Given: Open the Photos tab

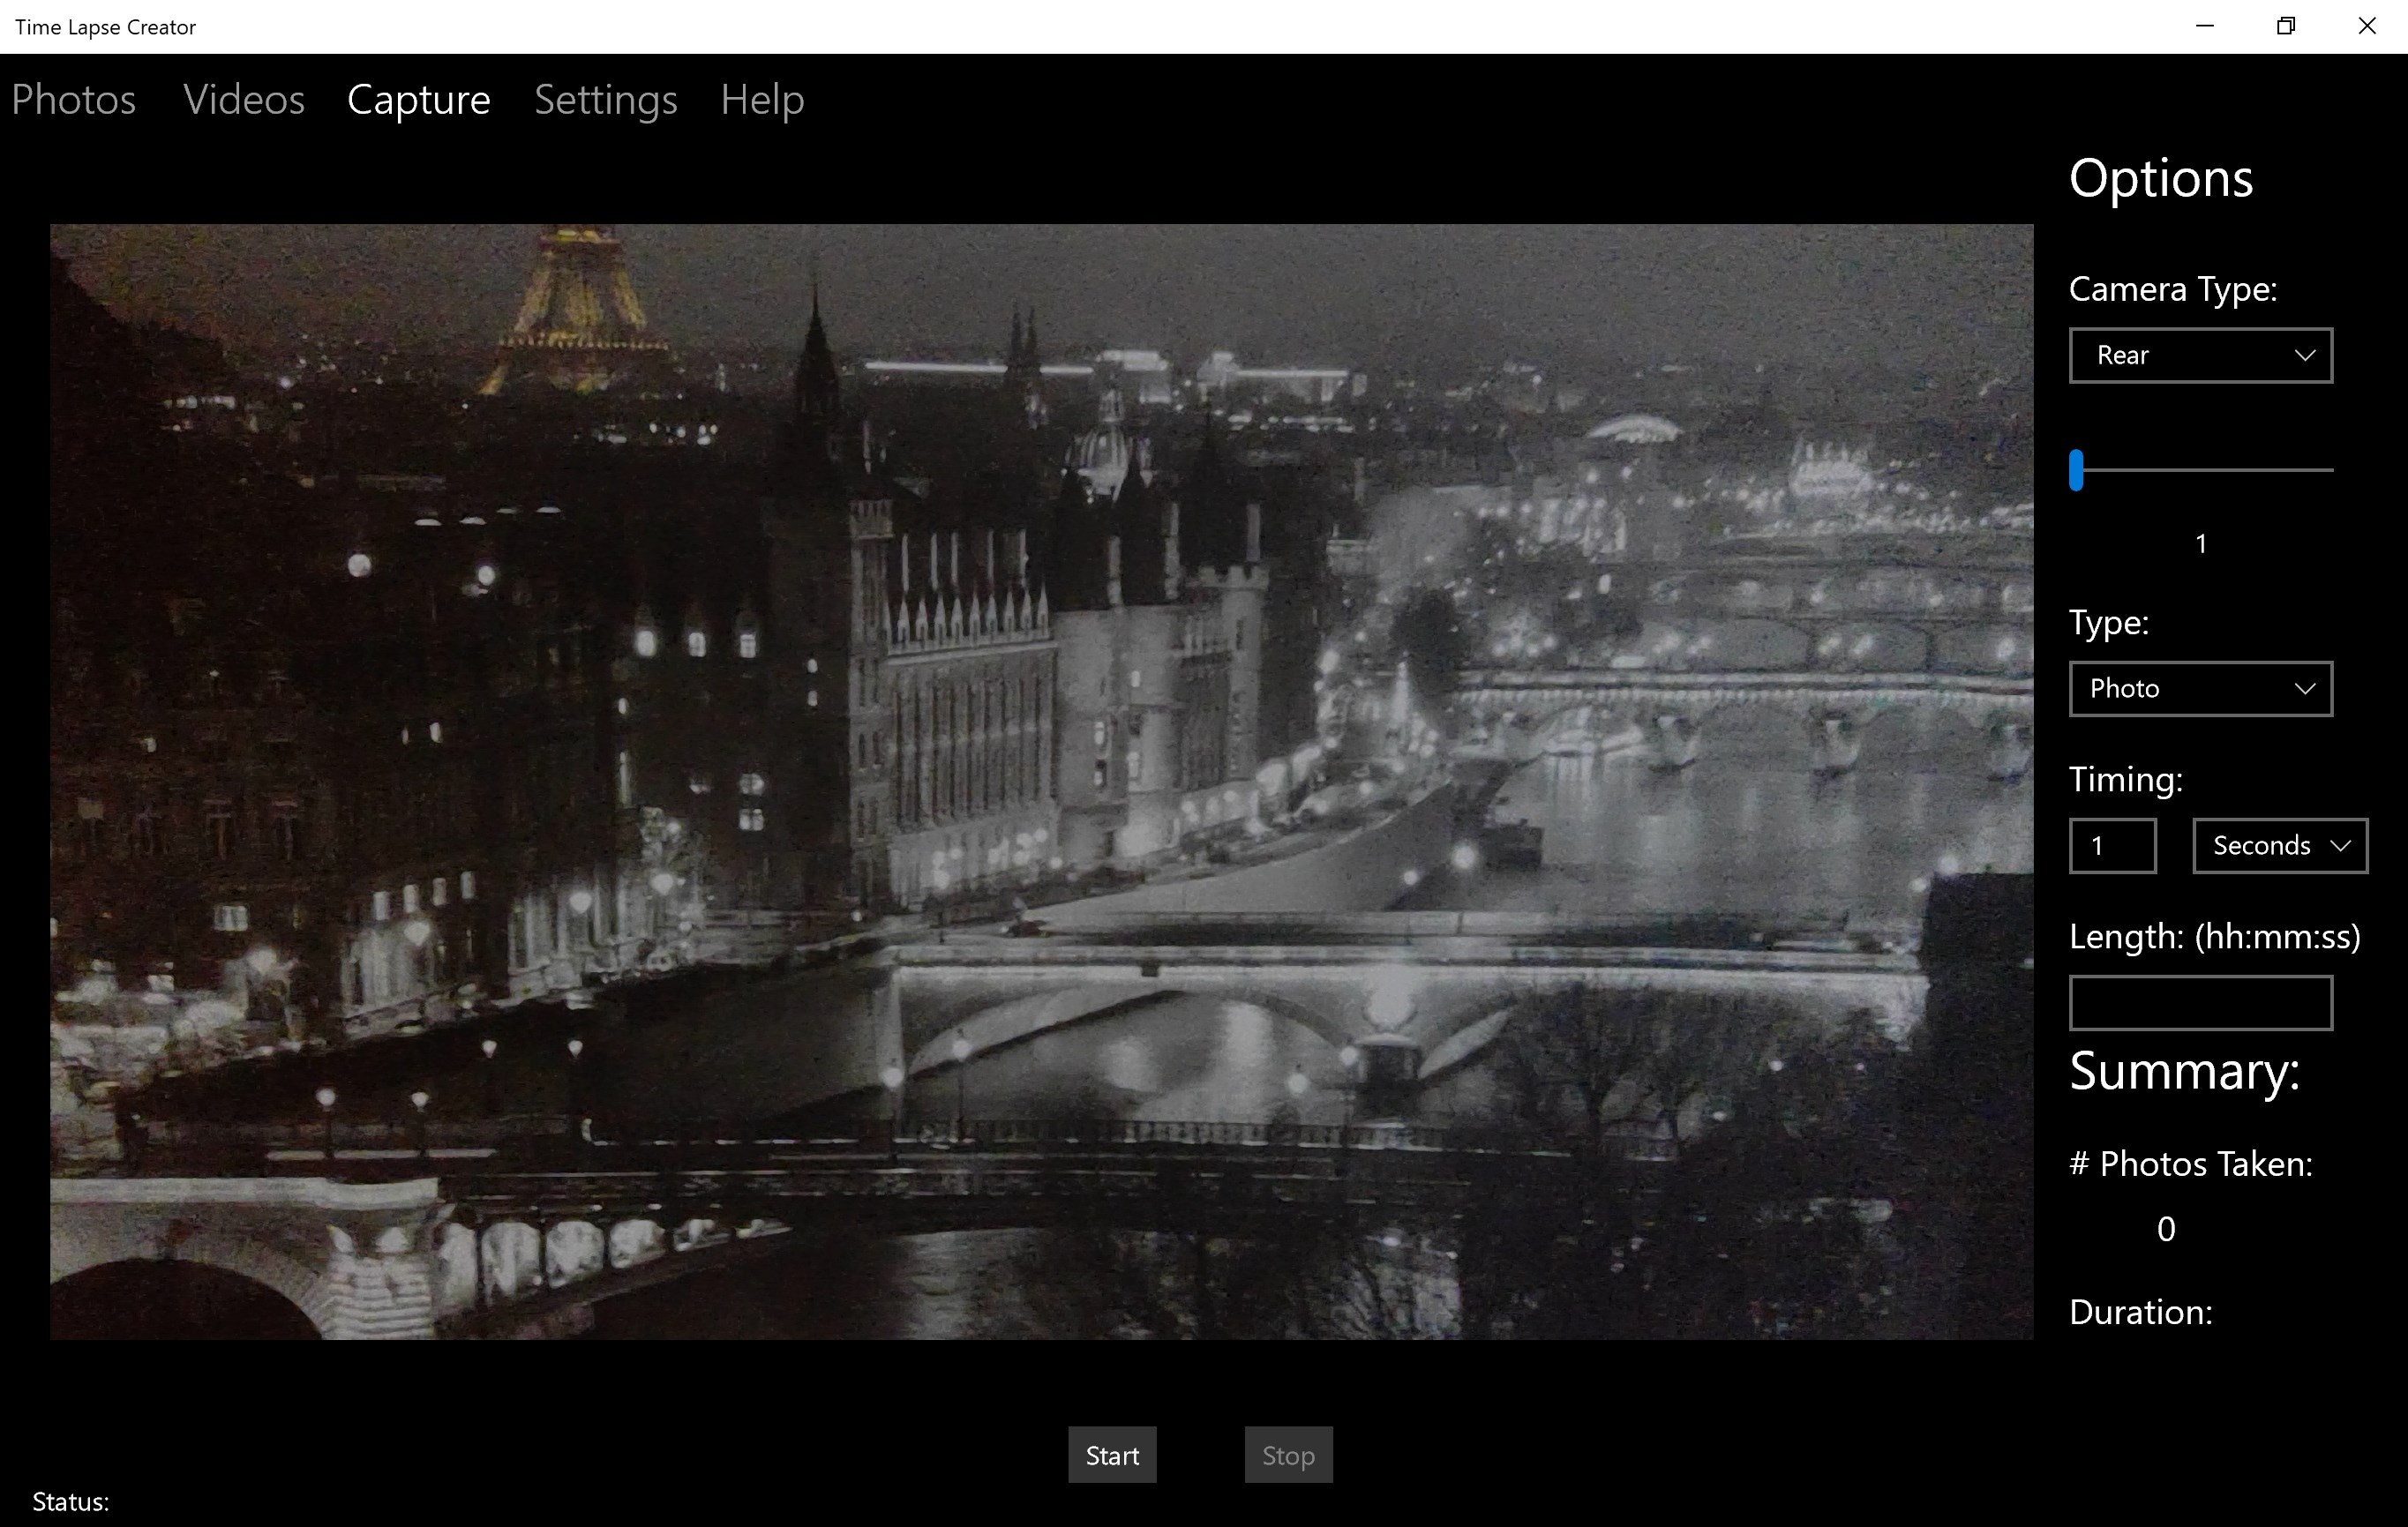Looking at the screenshot, I should click(73, 100).
